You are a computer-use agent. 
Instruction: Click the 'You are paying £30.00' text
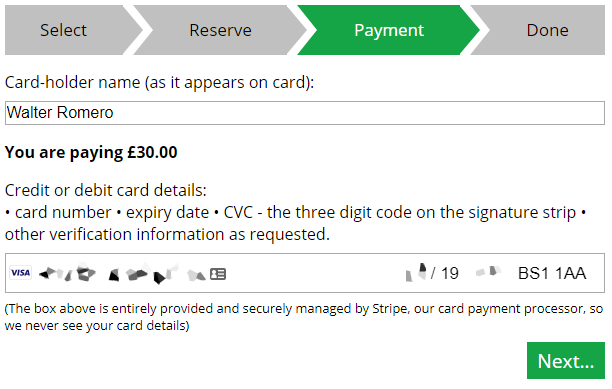(91, 152)
